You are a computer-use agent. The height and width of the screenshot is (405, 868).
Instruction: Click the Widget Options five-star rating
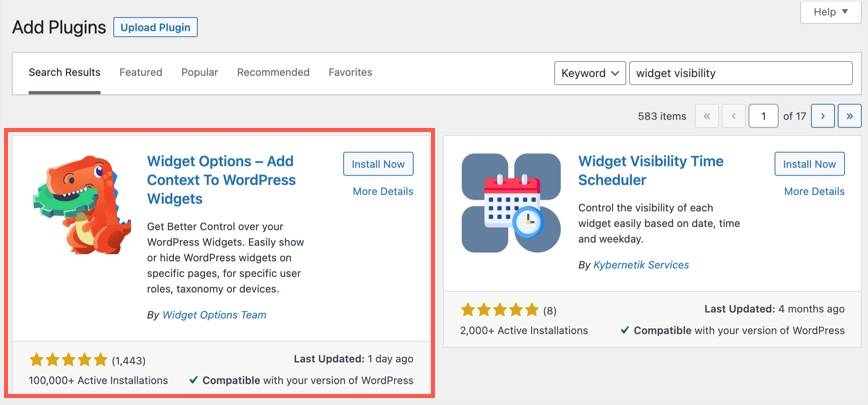click(68, 359)
